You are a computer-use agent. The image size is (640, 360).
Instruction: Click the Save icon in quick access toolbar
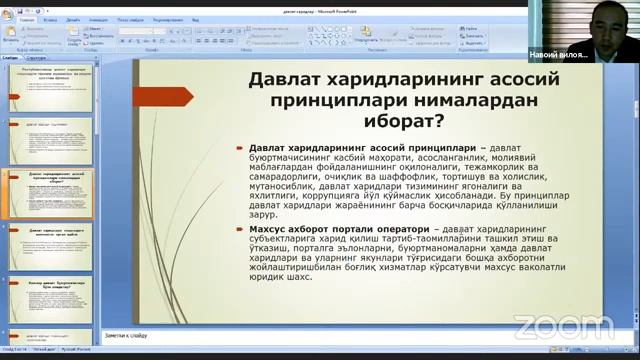tap(20, 11)
